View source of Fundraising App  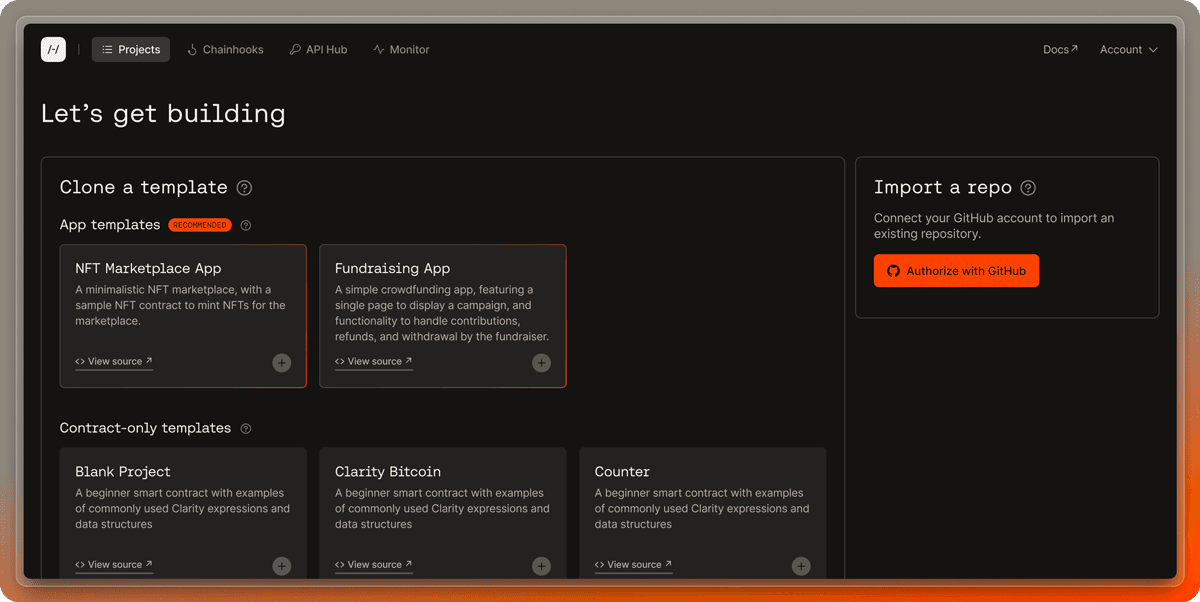[374, 362]
